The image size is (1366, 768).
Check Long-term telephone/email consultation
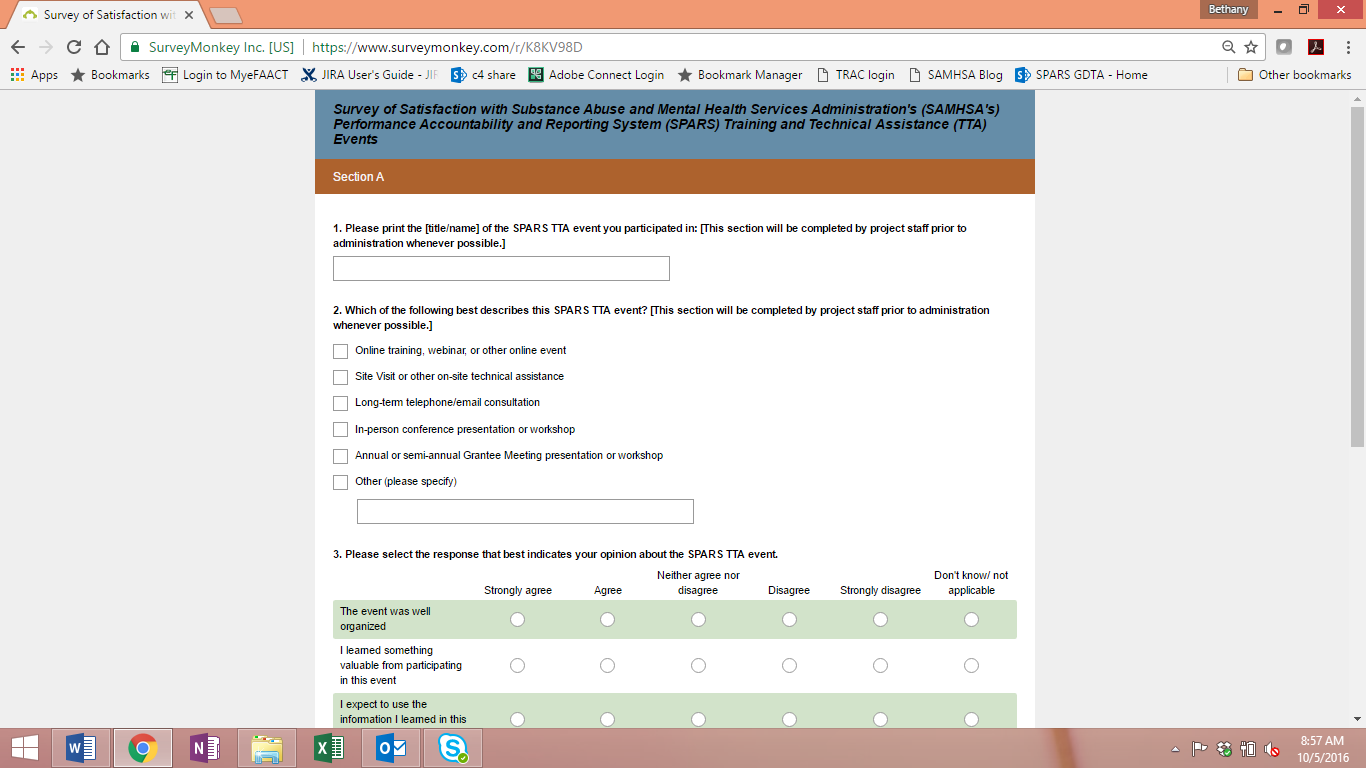(341, 403)
